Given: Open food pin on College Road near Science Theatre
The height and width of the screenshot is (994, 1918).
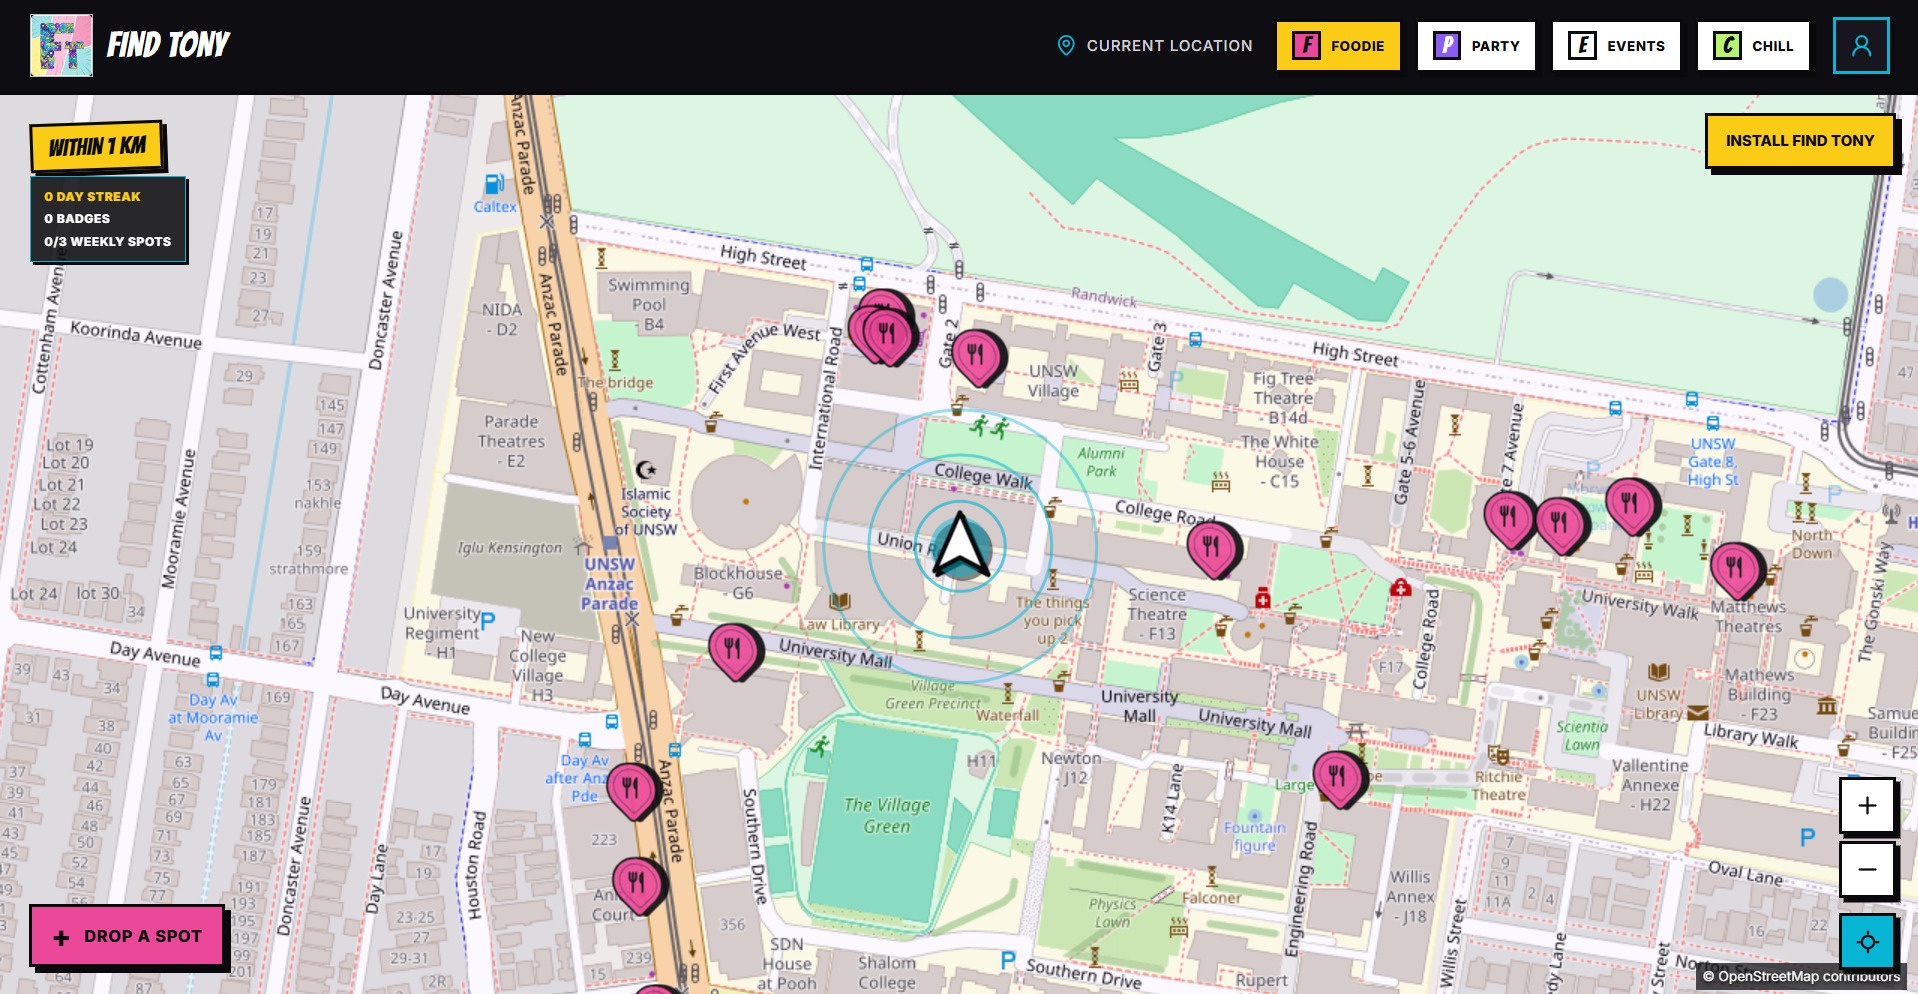Looking at the screenshot, I should [x=1212, y=549].
